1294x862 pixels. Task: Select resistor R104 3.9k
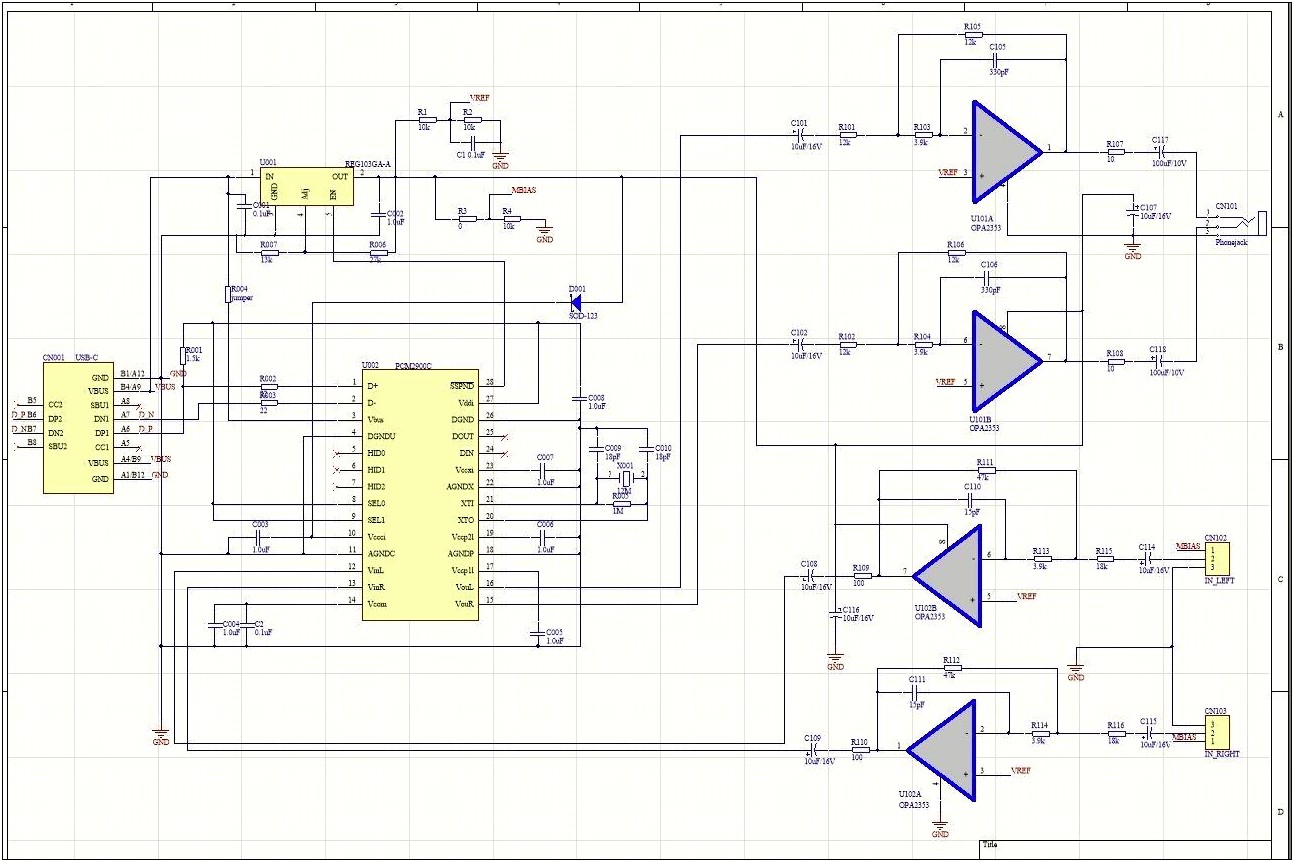[x=922, y=344]
